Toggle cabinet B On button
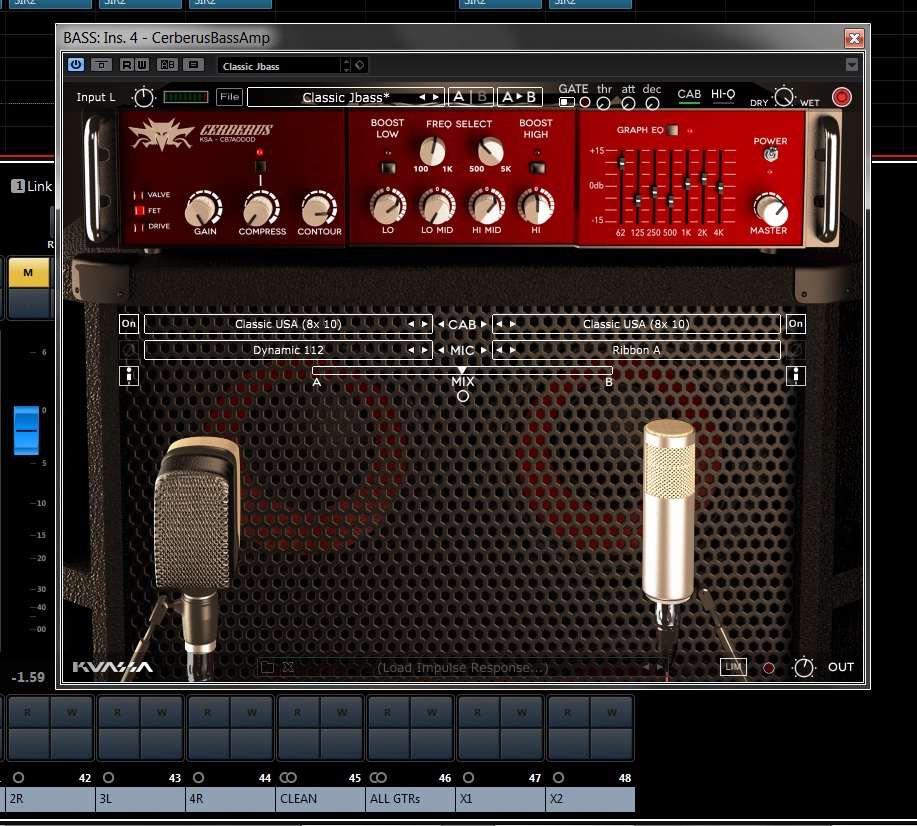917x826 pixels. point(795,323)
